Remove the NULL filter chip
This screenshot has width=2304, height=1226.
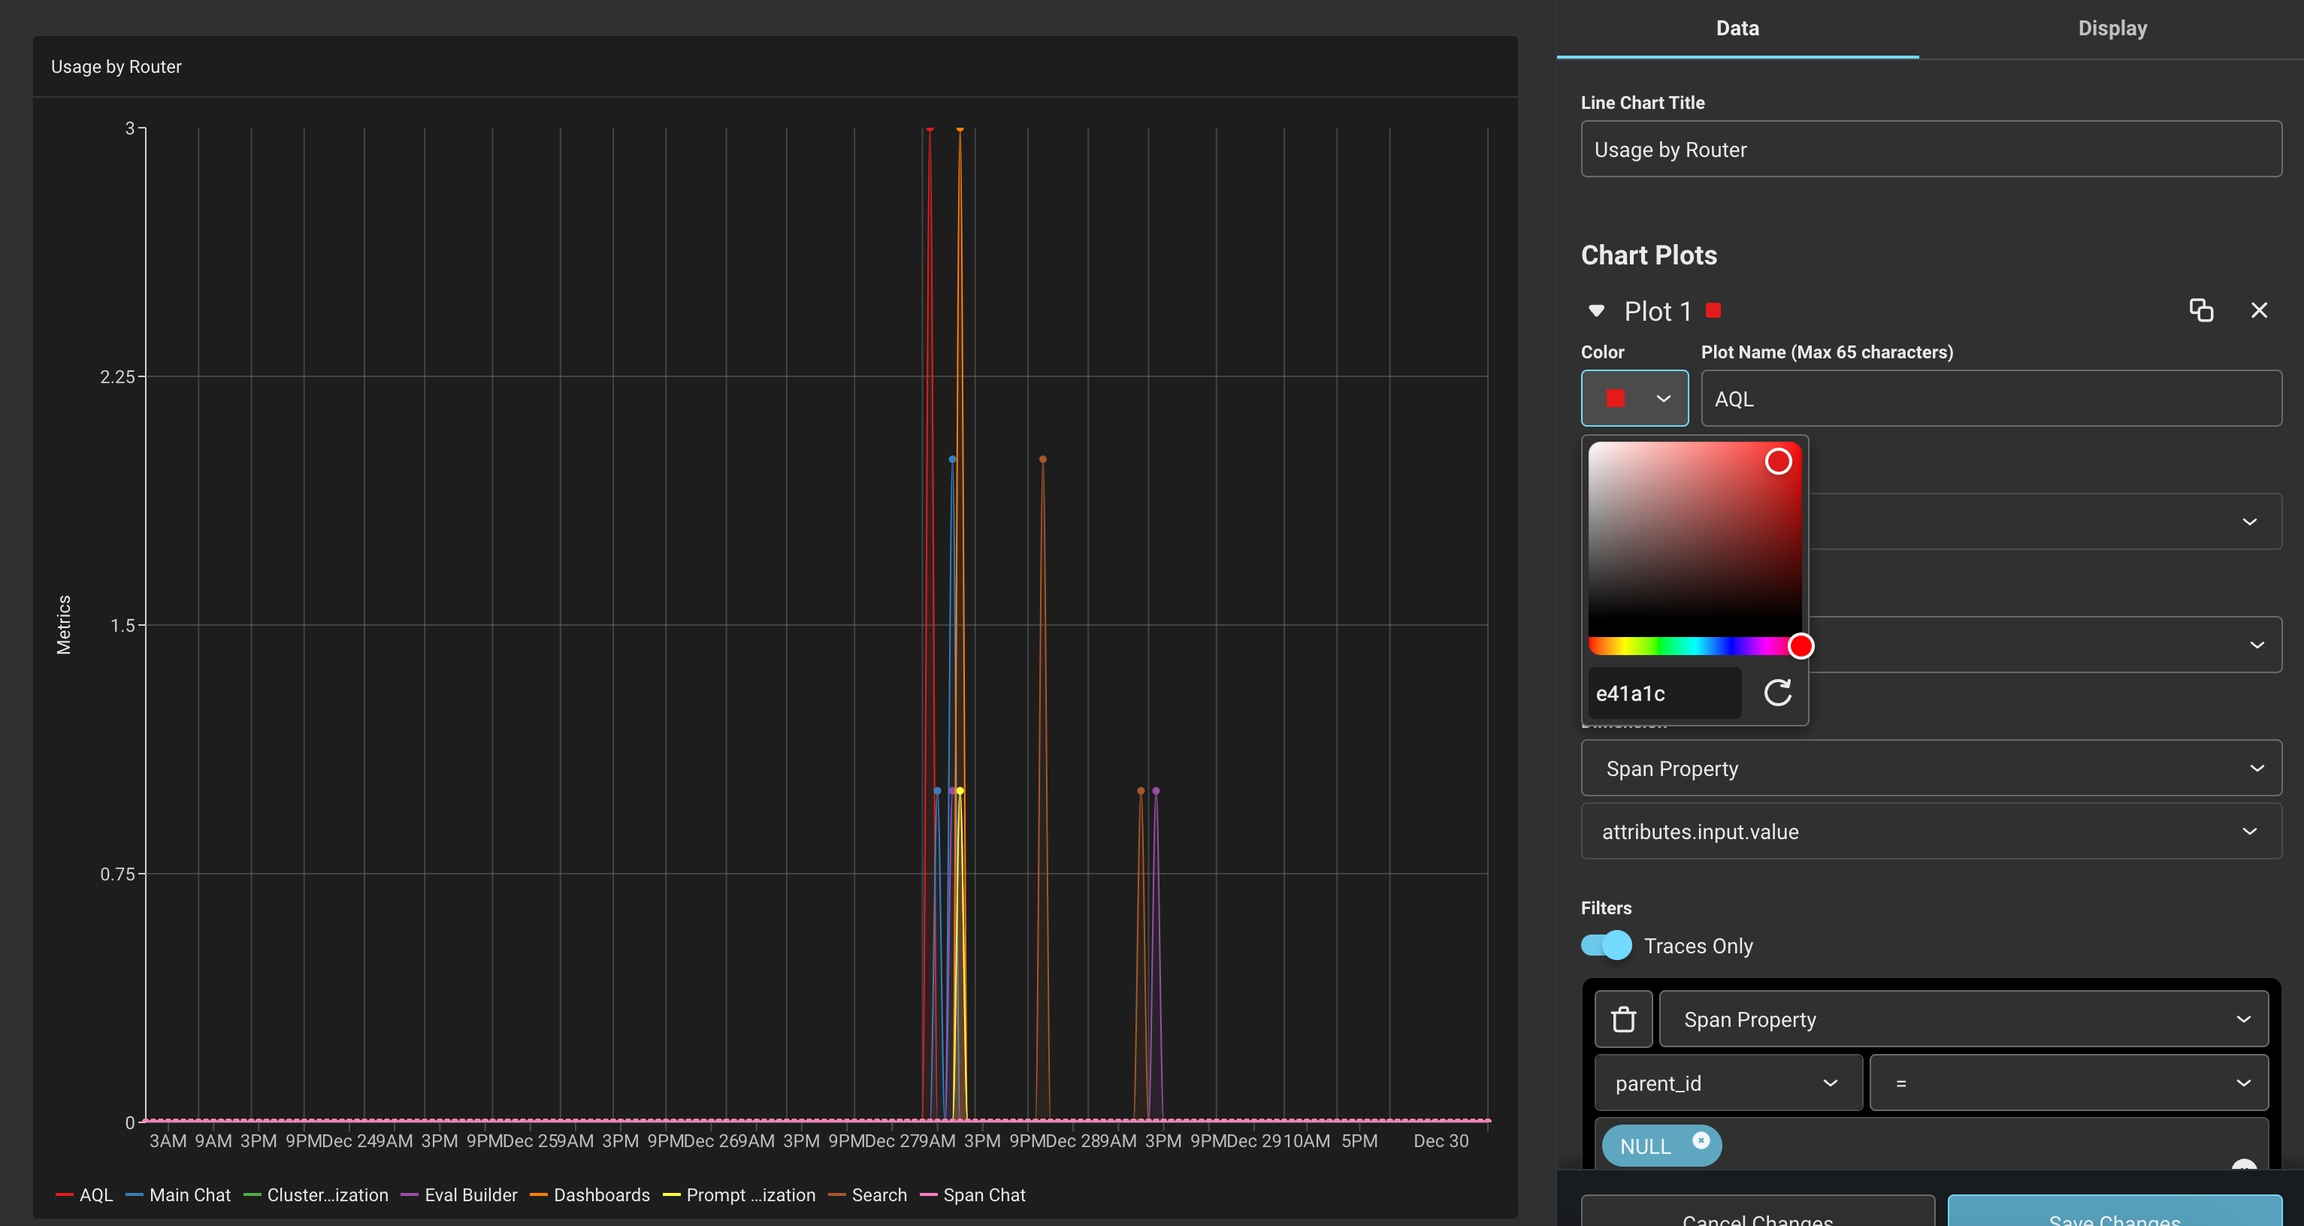click(1701, 1140)
